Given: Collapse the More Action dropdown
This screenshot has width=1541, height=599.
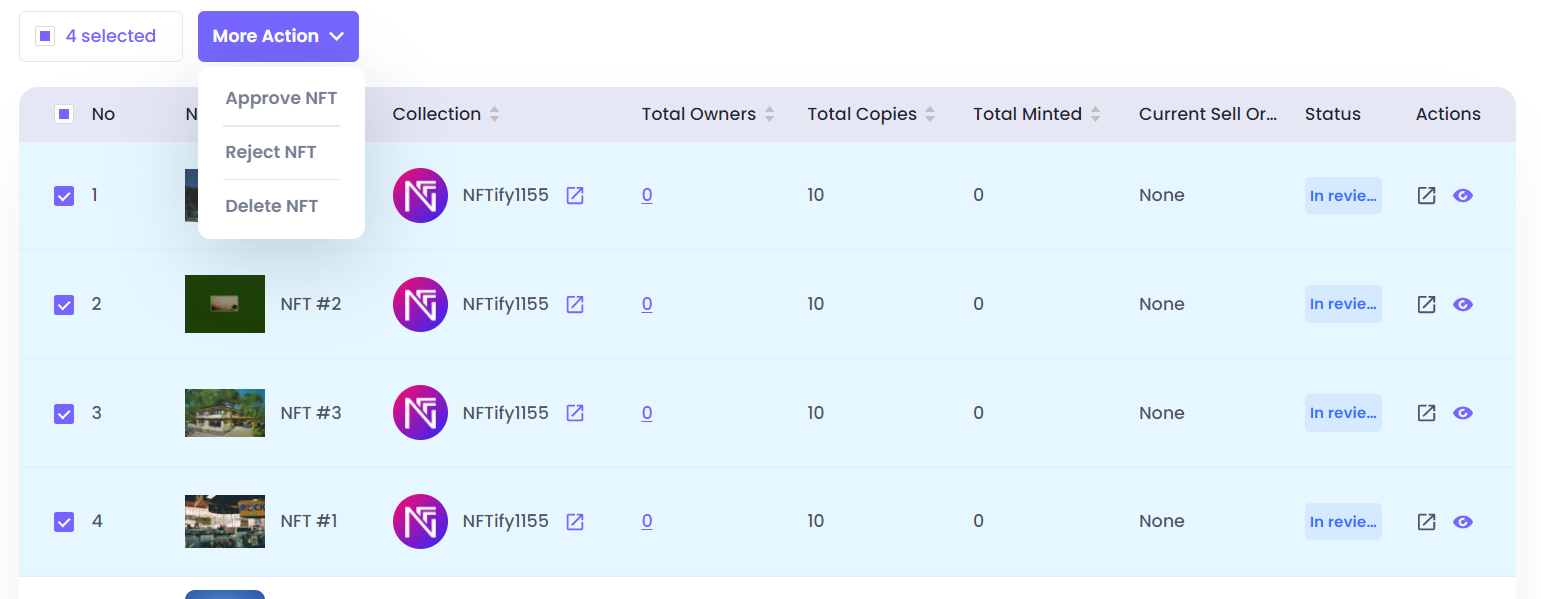Looking at the screenshot, I should (x=278, y=36).
